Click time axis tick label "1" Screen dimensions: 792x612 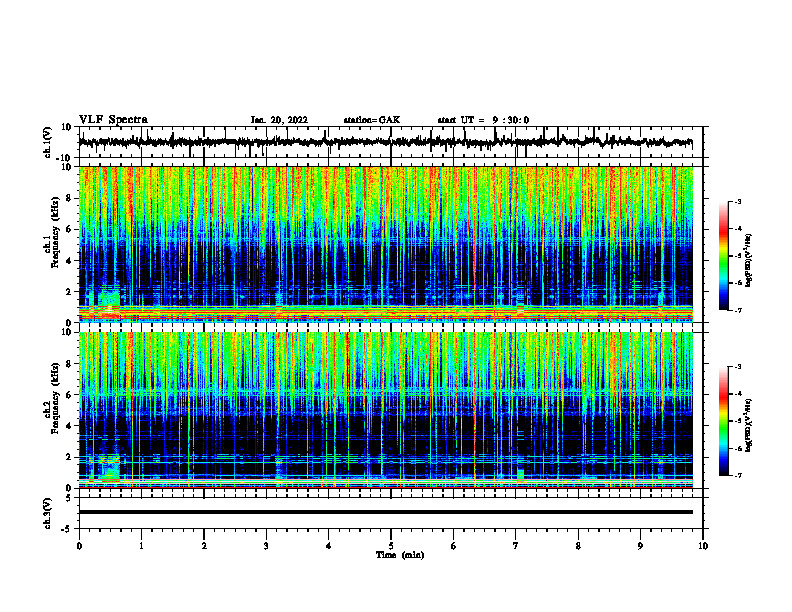tap(141, 546)
